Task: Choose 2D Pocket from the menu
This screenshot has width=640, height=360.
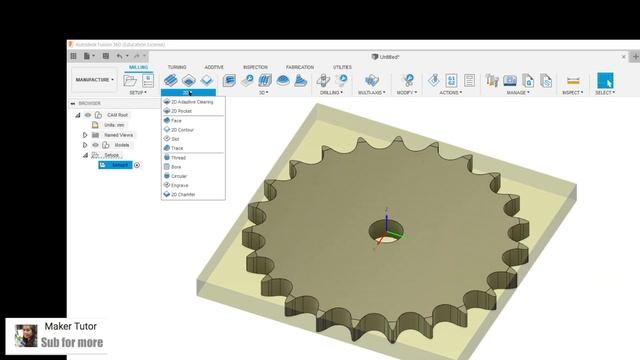Action: [x=193, y=111]
